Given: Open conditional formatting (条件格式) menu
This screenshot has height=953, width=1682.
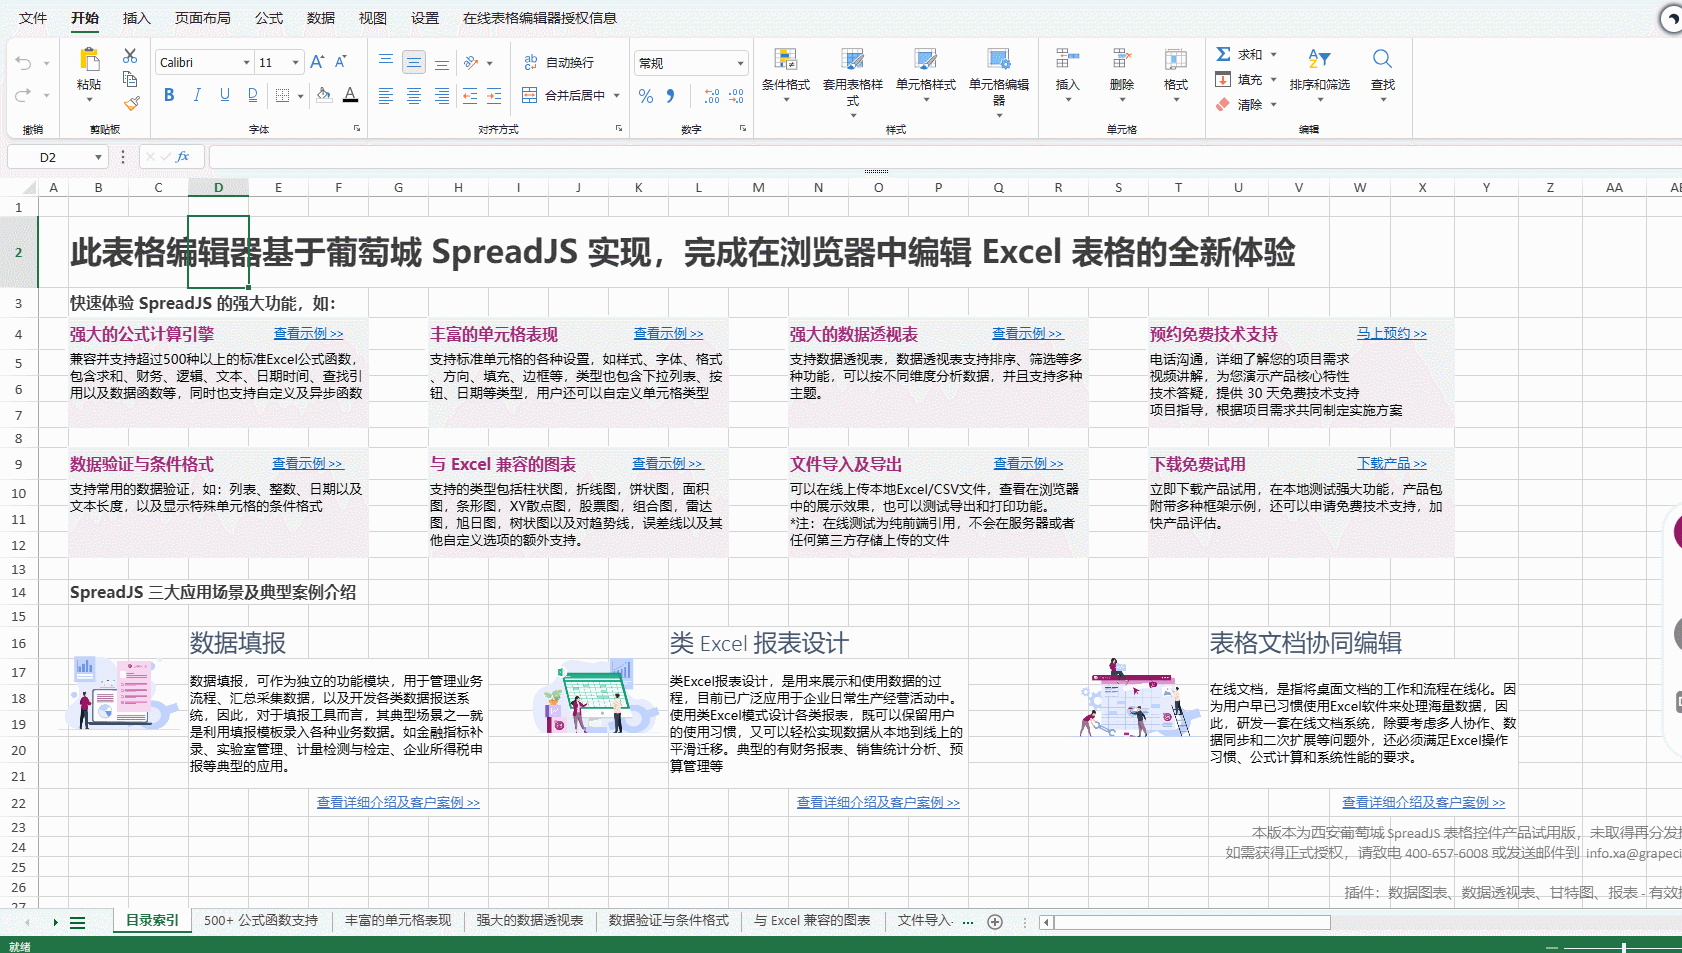Looking at the screenshot, I should [786, 73].
